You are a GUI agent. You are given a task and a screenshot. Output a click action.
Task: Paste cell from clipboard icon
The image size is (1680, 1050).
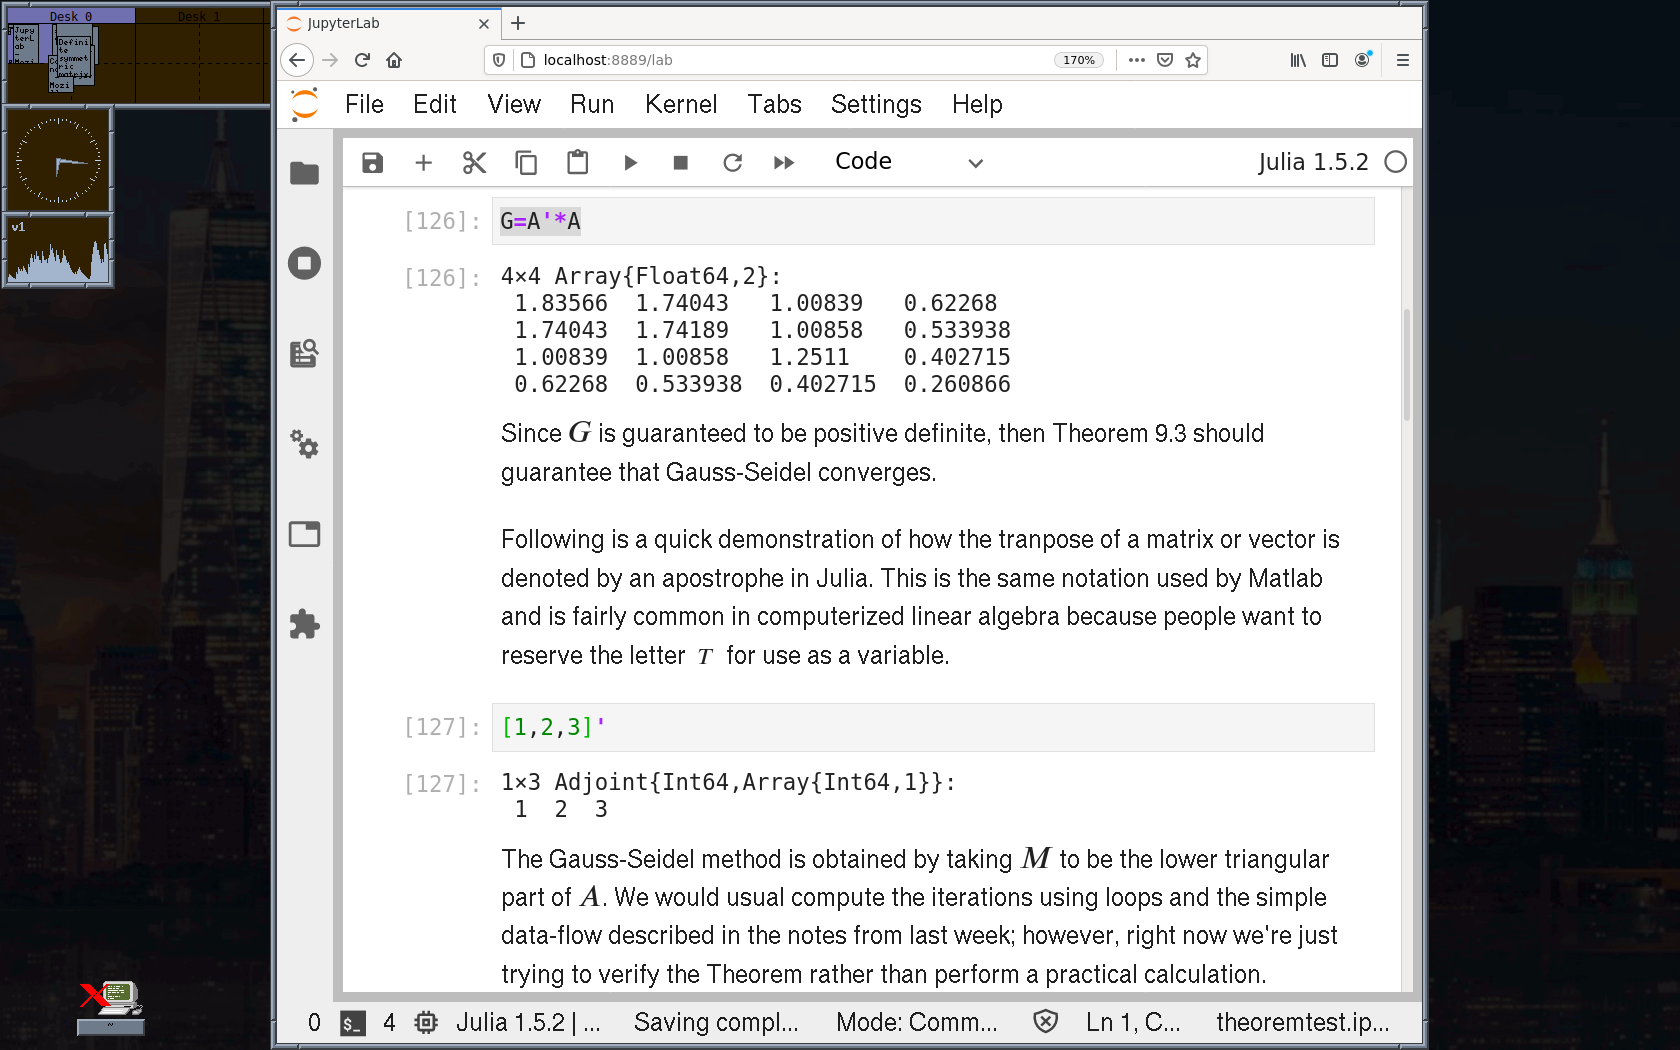point(577,163)
